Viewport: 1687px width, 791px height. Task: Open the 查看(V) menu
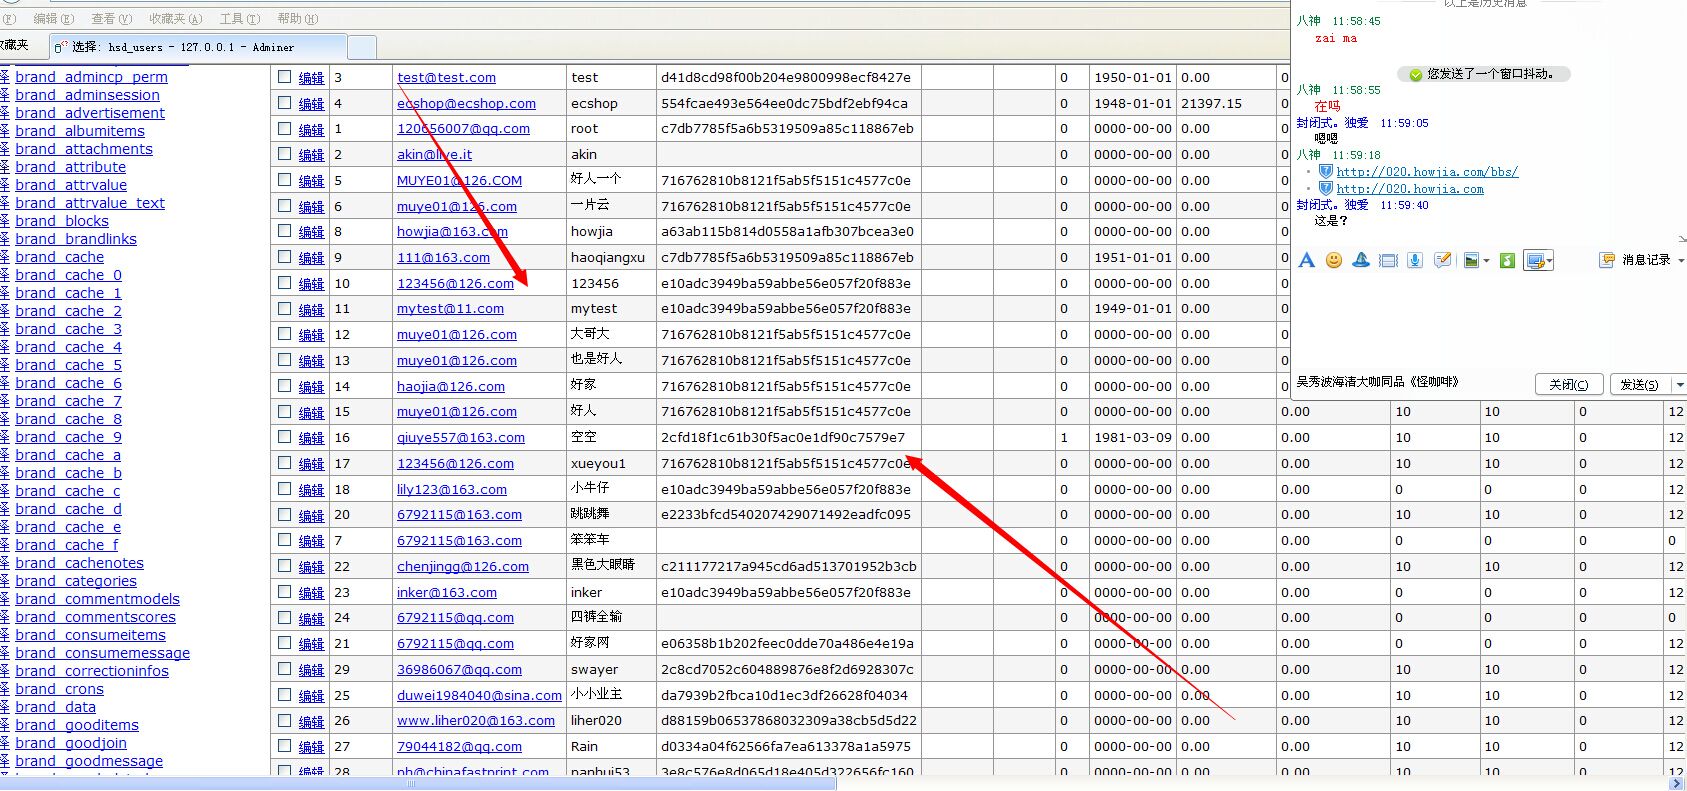[x=112, y=18]
